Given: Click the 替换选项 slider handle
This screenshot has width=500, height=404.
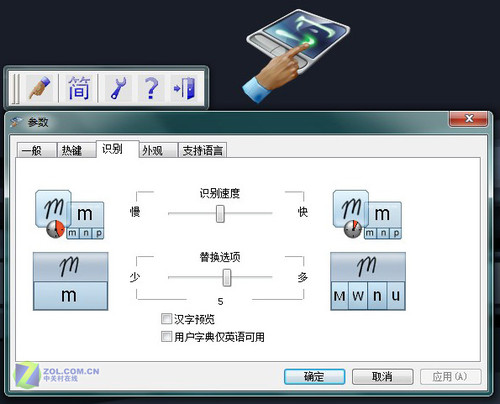Looking at the screenshot, I should coord(227,278).
